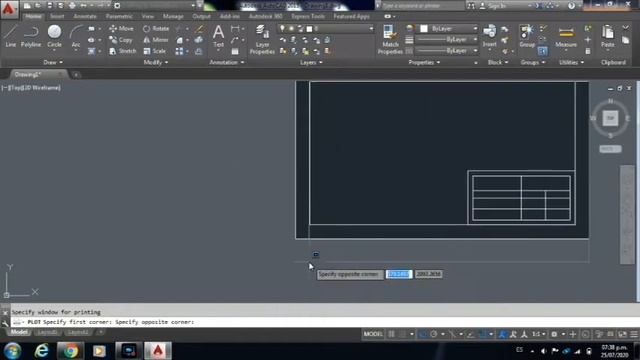
Task: Toggle Clean Screen in status bar
Action: [622, 334]
